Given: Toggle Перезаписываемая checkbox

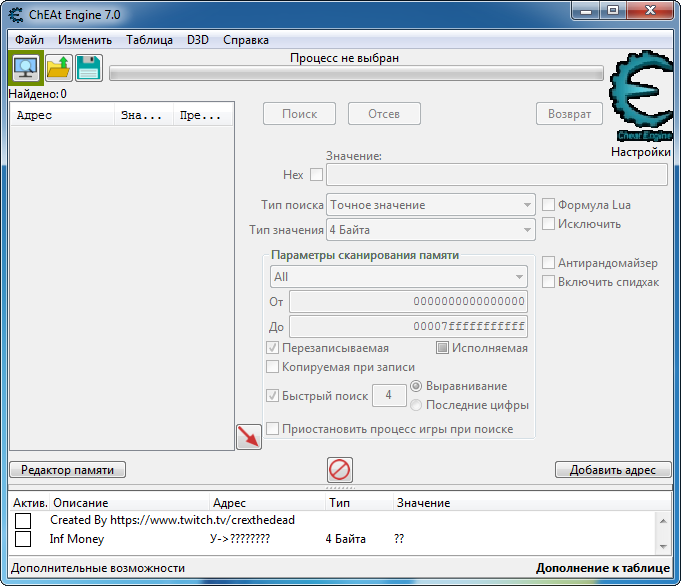Looking at the screenshot, I should pyautogui.click(x=272, y=348).
